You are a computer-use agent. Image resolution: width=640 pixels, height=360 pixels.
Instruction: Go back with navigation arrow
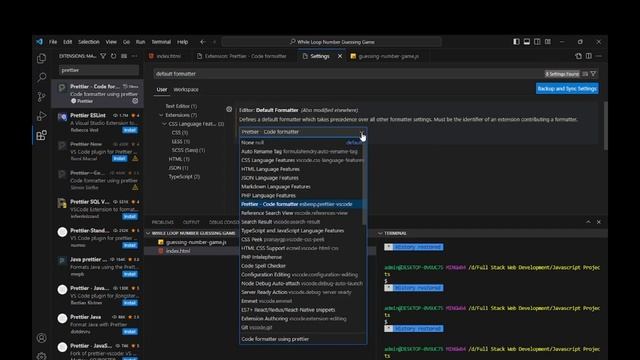(203, 42)
